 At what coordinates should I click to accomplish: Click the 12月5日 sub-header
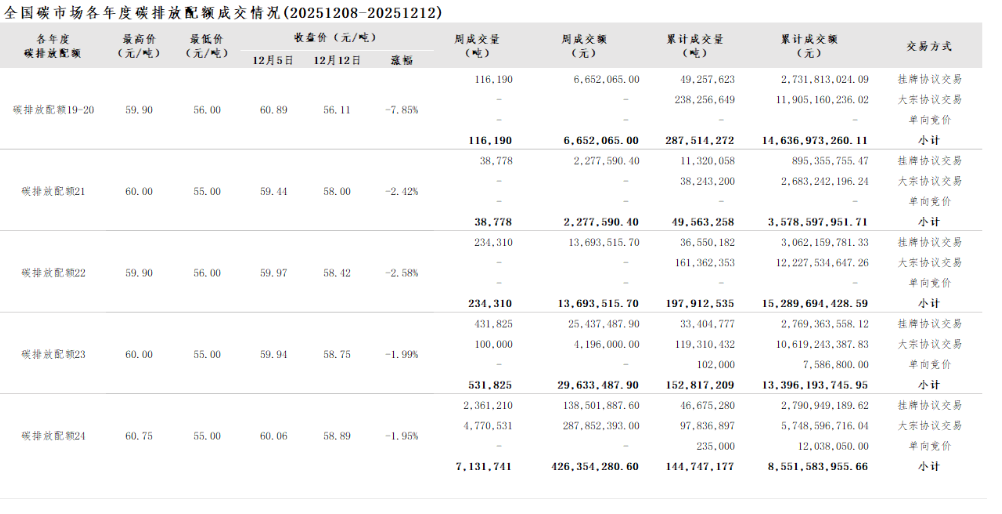[x=273, y=60]
